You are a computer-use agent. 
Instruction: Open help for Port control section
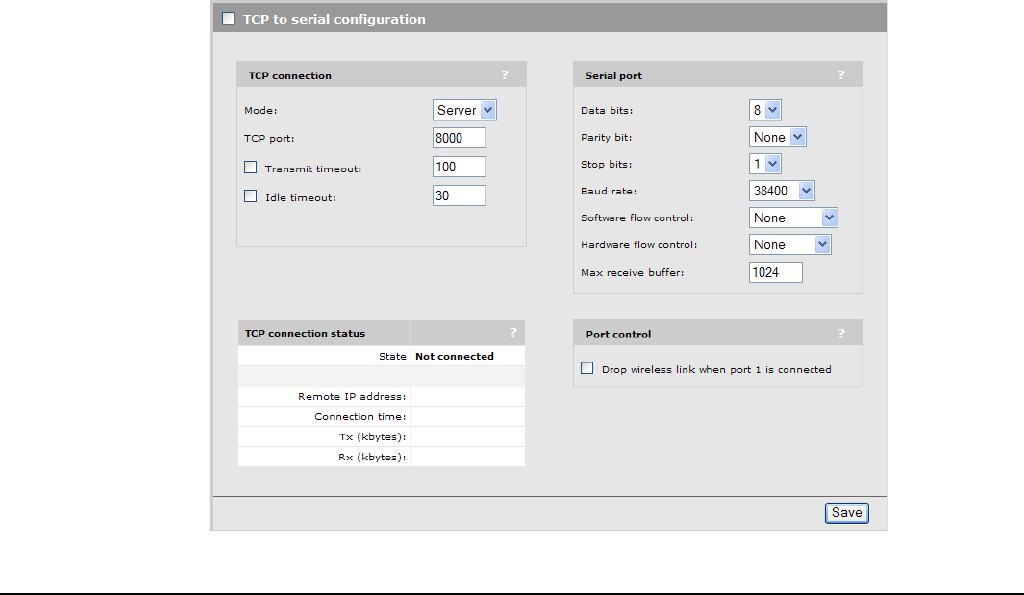click(841, 333)
